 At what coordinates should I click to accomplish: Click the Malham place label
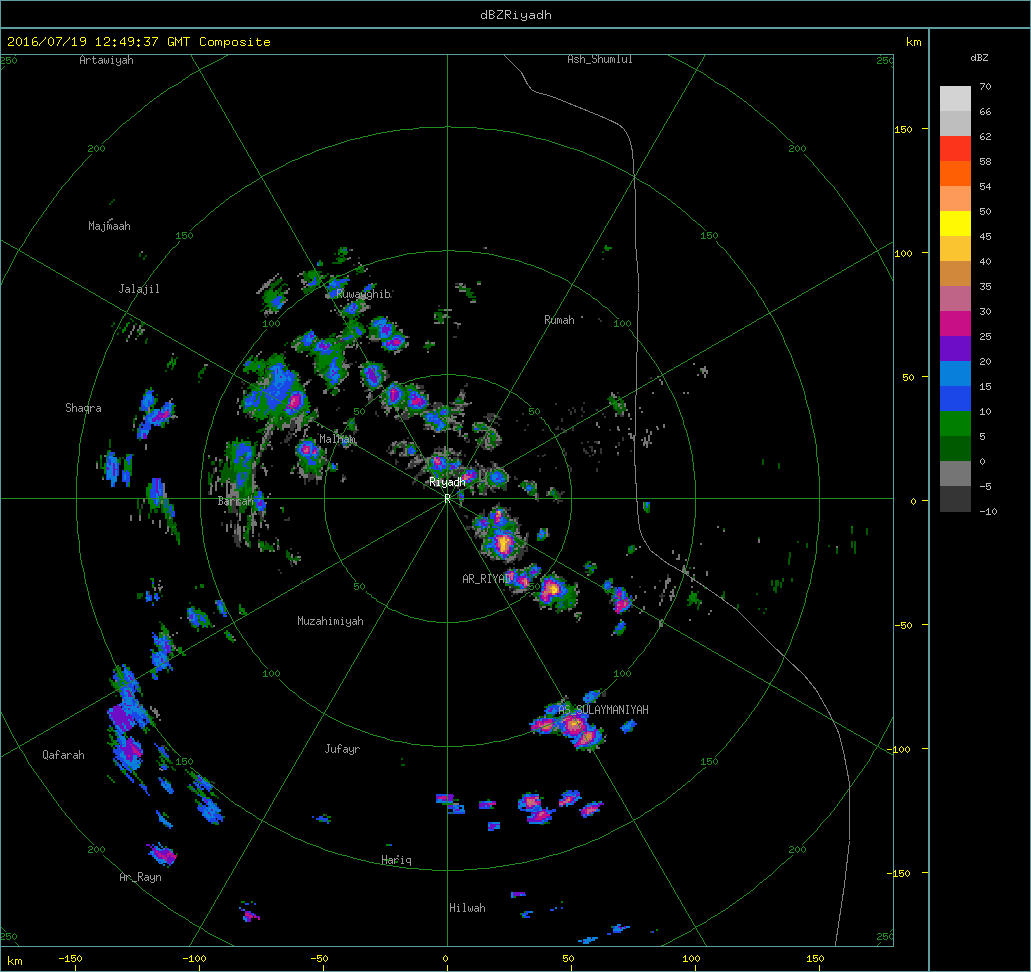(337, 439)
